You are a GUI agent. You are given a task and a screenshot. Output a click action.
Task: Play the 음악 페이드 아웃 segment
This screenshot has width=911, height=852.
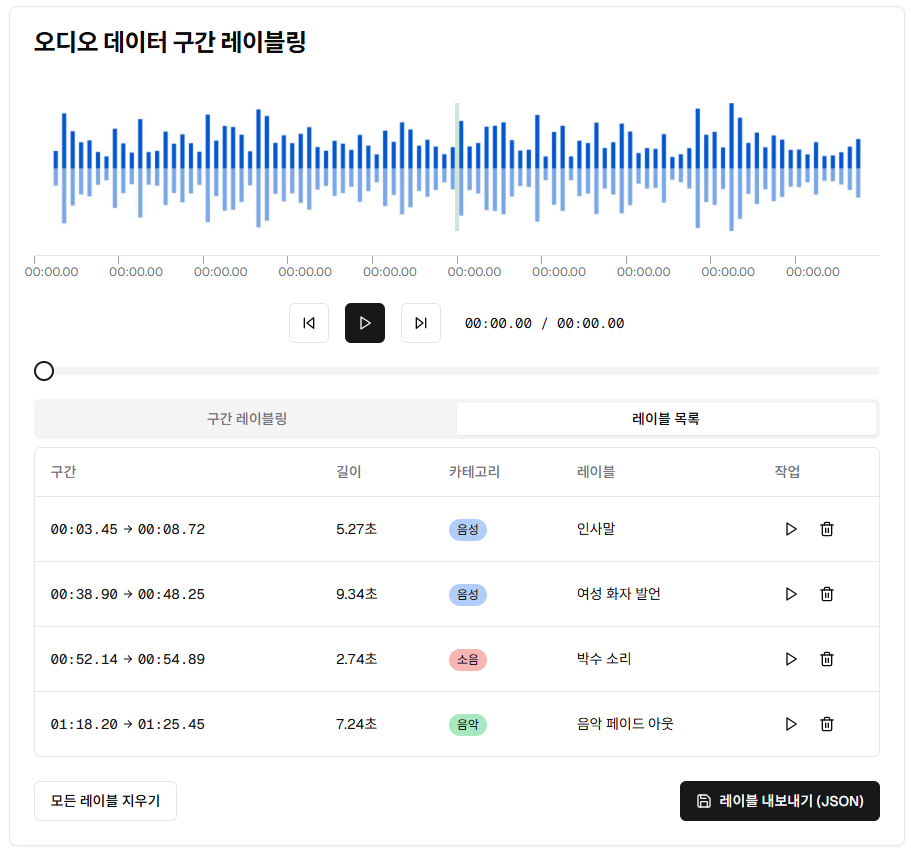[790, 723]
